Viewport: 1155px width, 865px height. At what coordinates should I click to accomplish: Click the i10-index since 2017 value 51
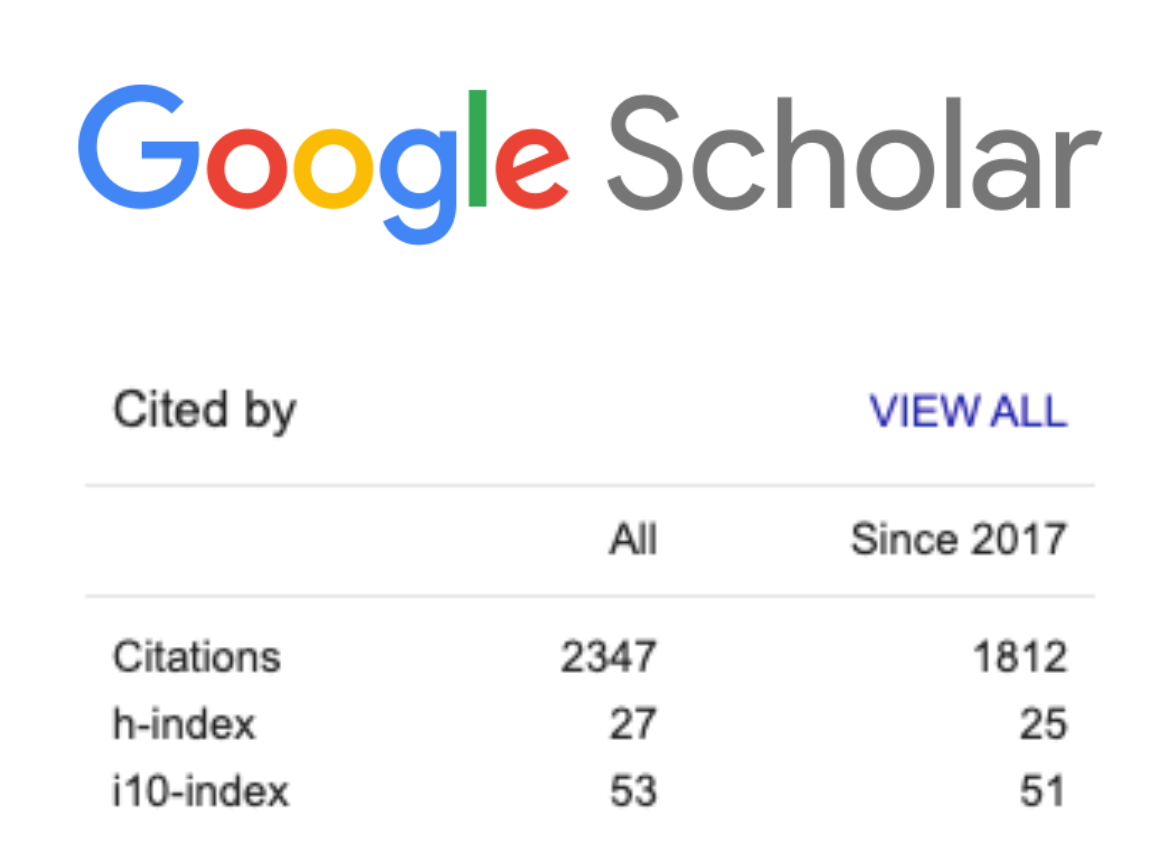pos(1043,791)
